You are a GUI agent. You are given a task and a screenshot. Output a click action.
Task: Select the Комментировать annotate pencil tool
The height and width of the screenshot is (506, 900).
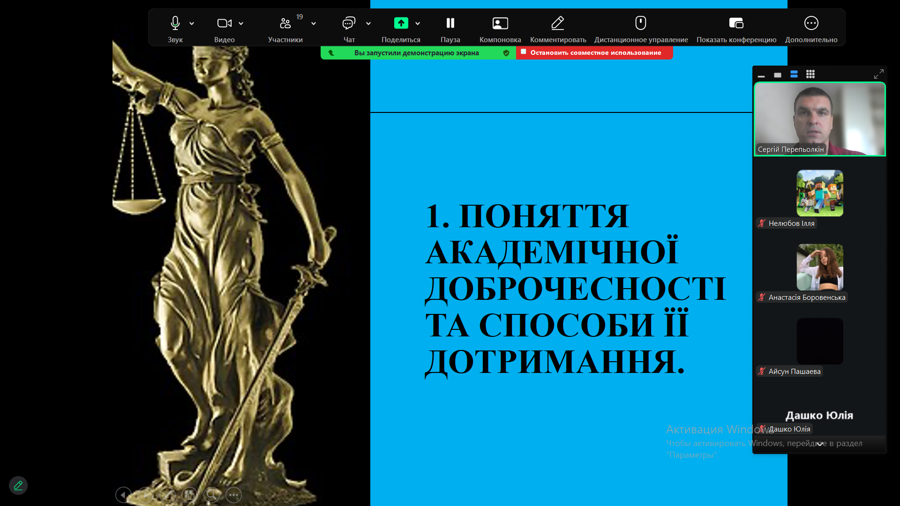(558, 23)
